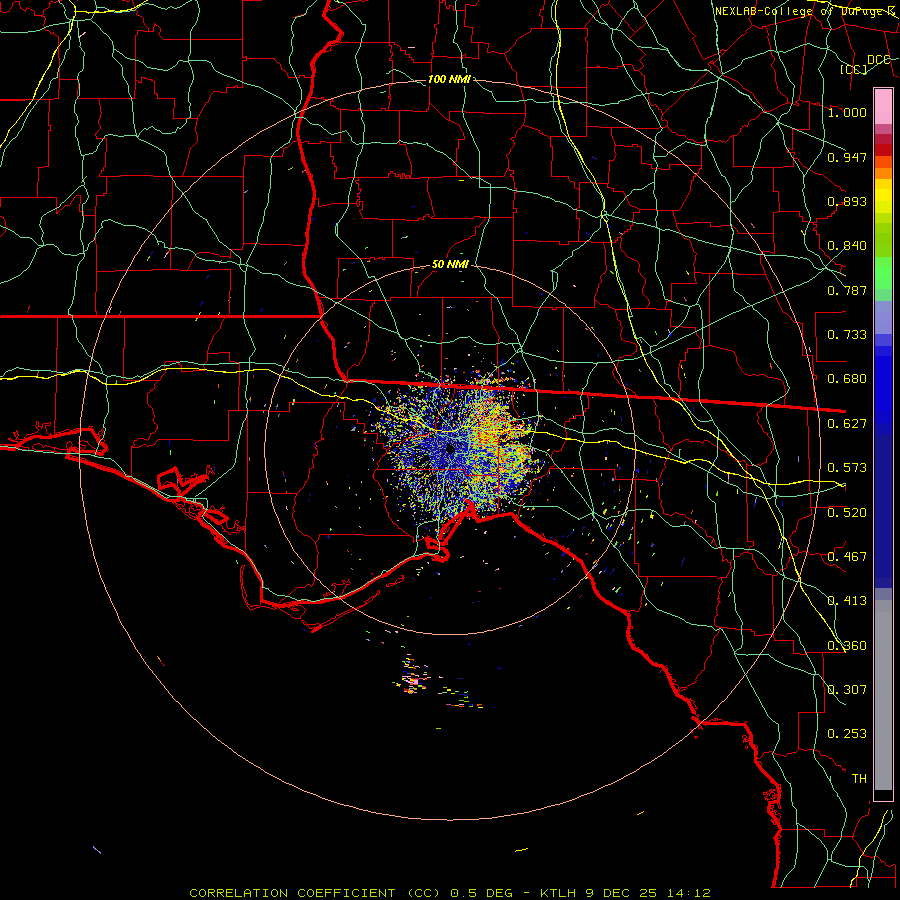This screenshot has width=900, height=900.
Task: Click the "0.5 DEG" elevation text
Action: [x=481, y=893]
